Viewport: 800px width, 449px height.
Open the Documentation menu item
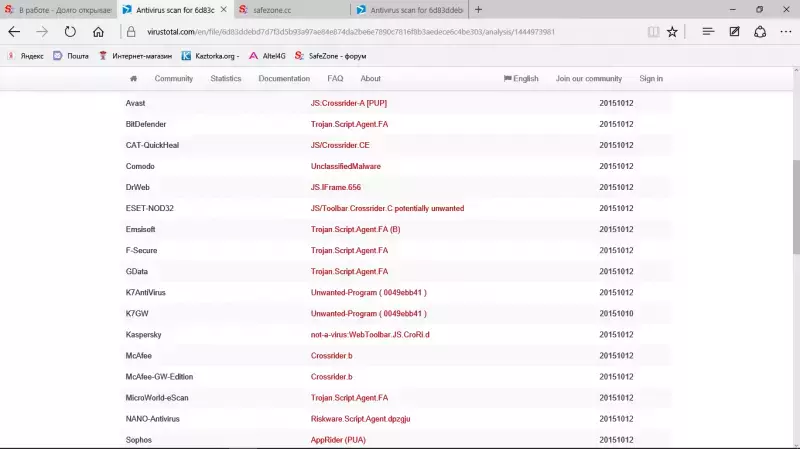[x=284, y=79]
